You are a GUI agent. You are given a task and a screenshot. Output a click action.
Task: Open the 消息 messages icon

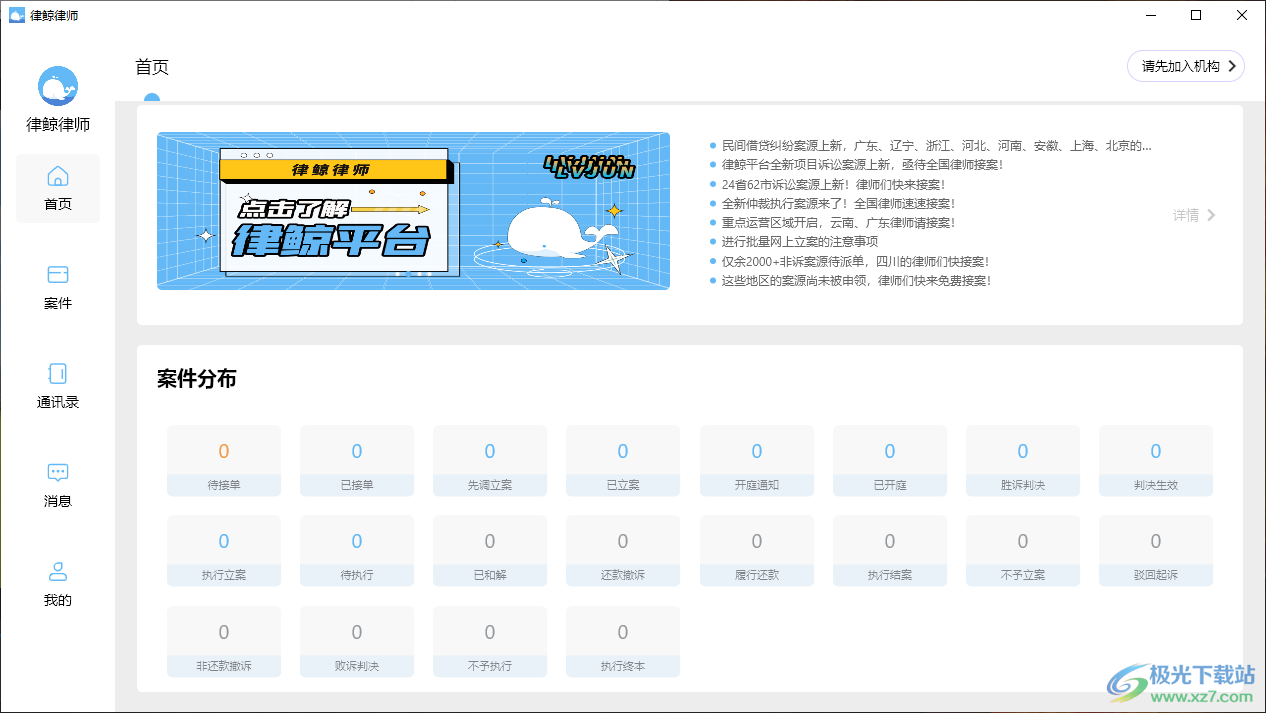(57, 485)
